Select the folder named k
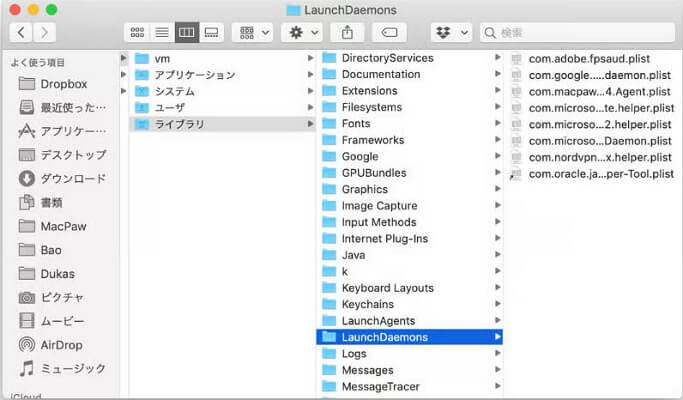The height and width of the screenshot is (400, 683). pyautogui.click(x=409, y=271)
